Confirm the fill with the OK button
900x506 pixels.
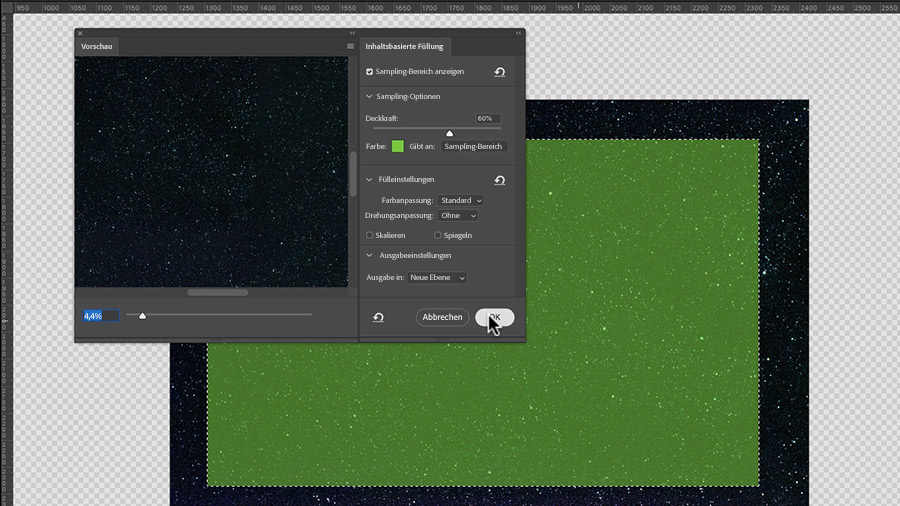click(494, 317)
